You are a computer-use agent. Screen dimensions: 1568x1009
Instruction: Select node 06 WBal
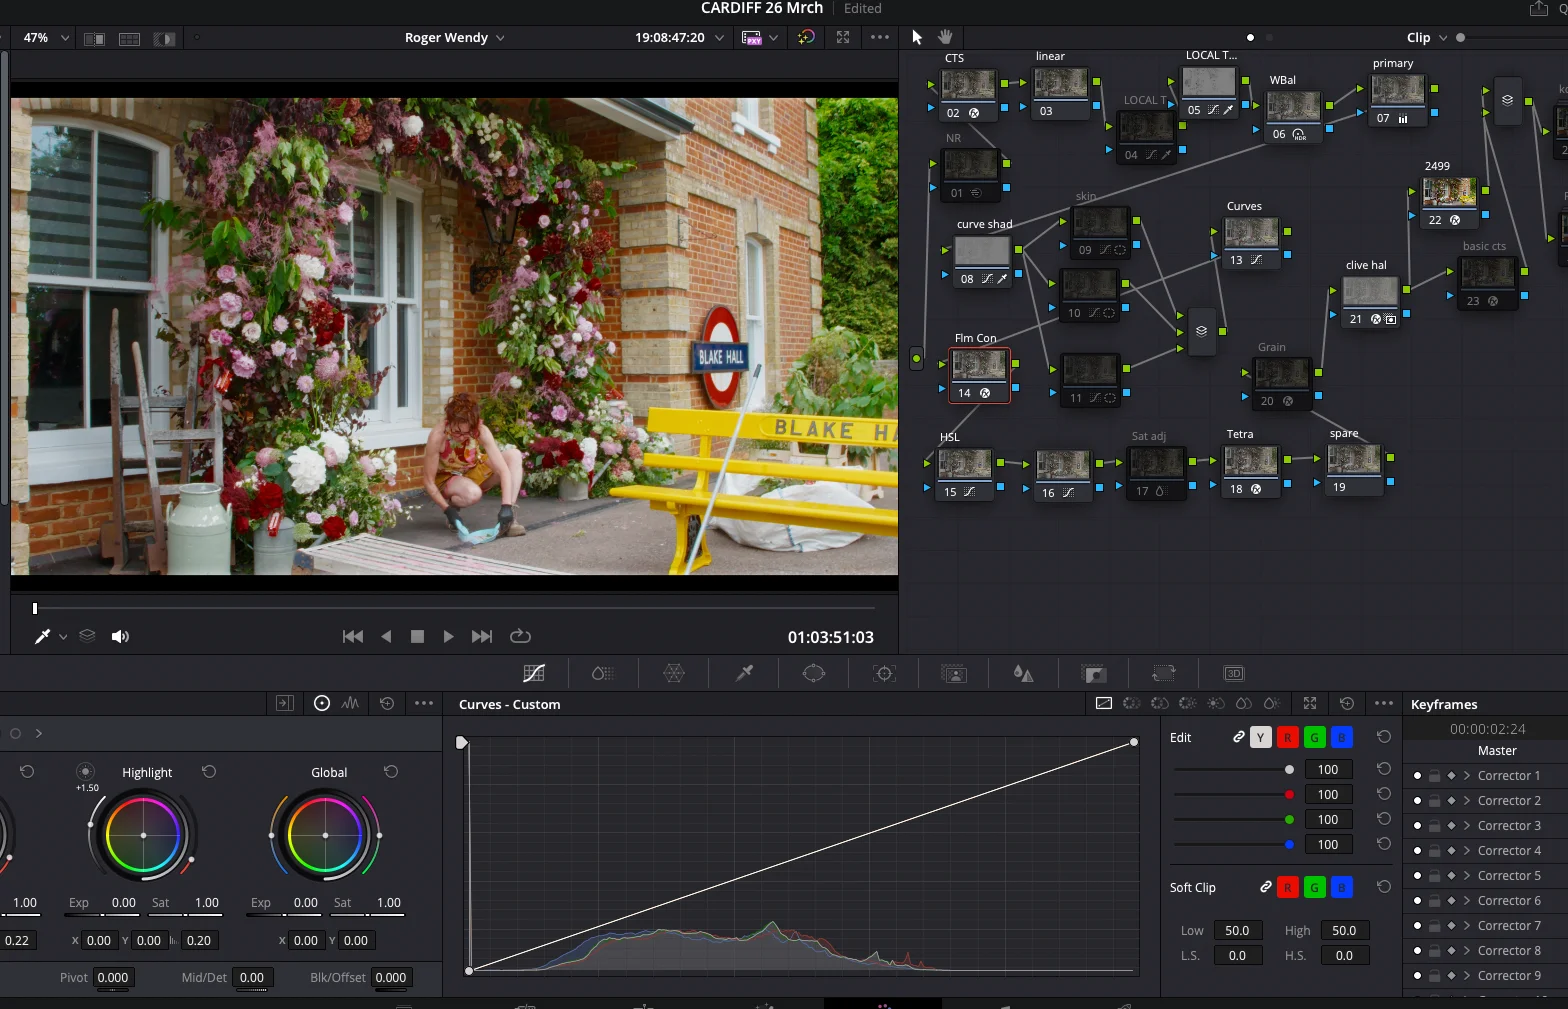(1293, 116)
